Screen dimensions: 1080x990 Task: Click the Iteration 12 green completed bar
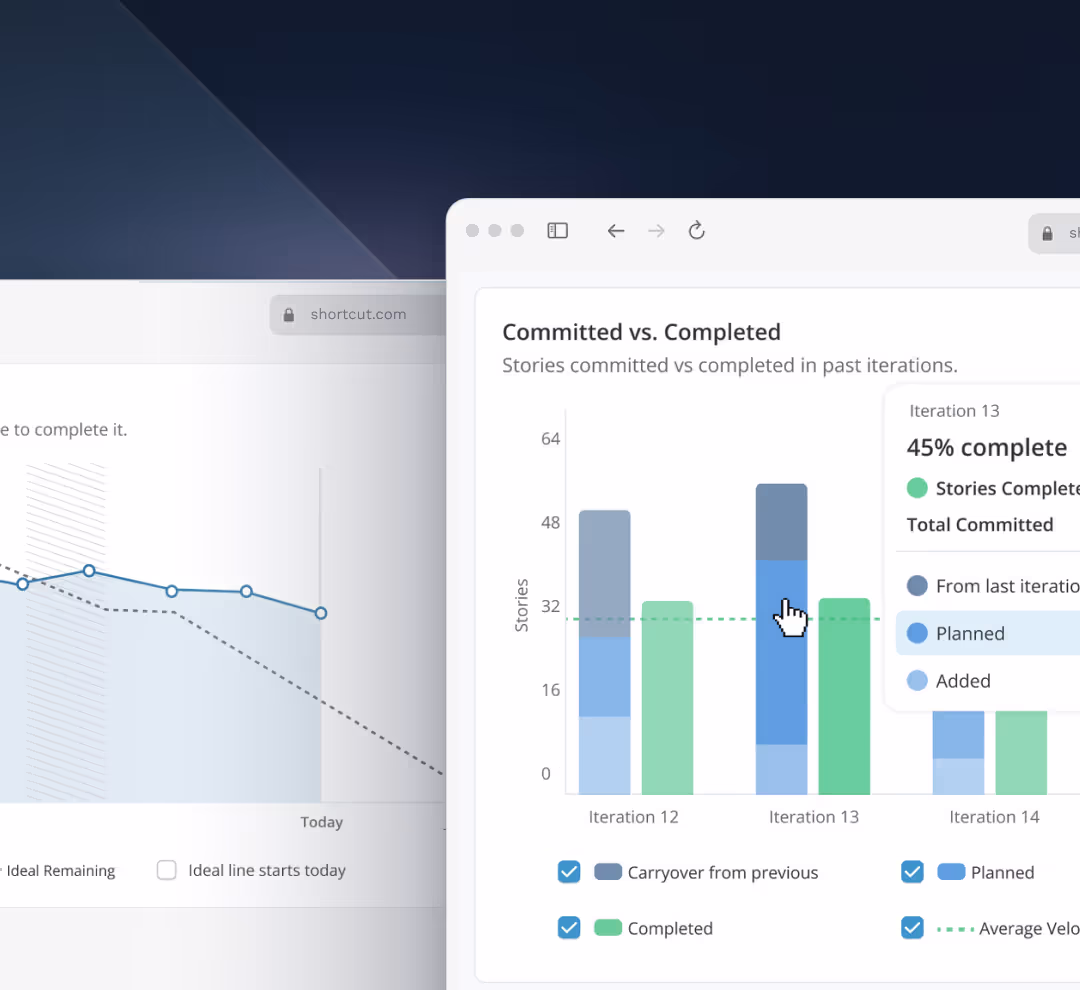point(667,697)
